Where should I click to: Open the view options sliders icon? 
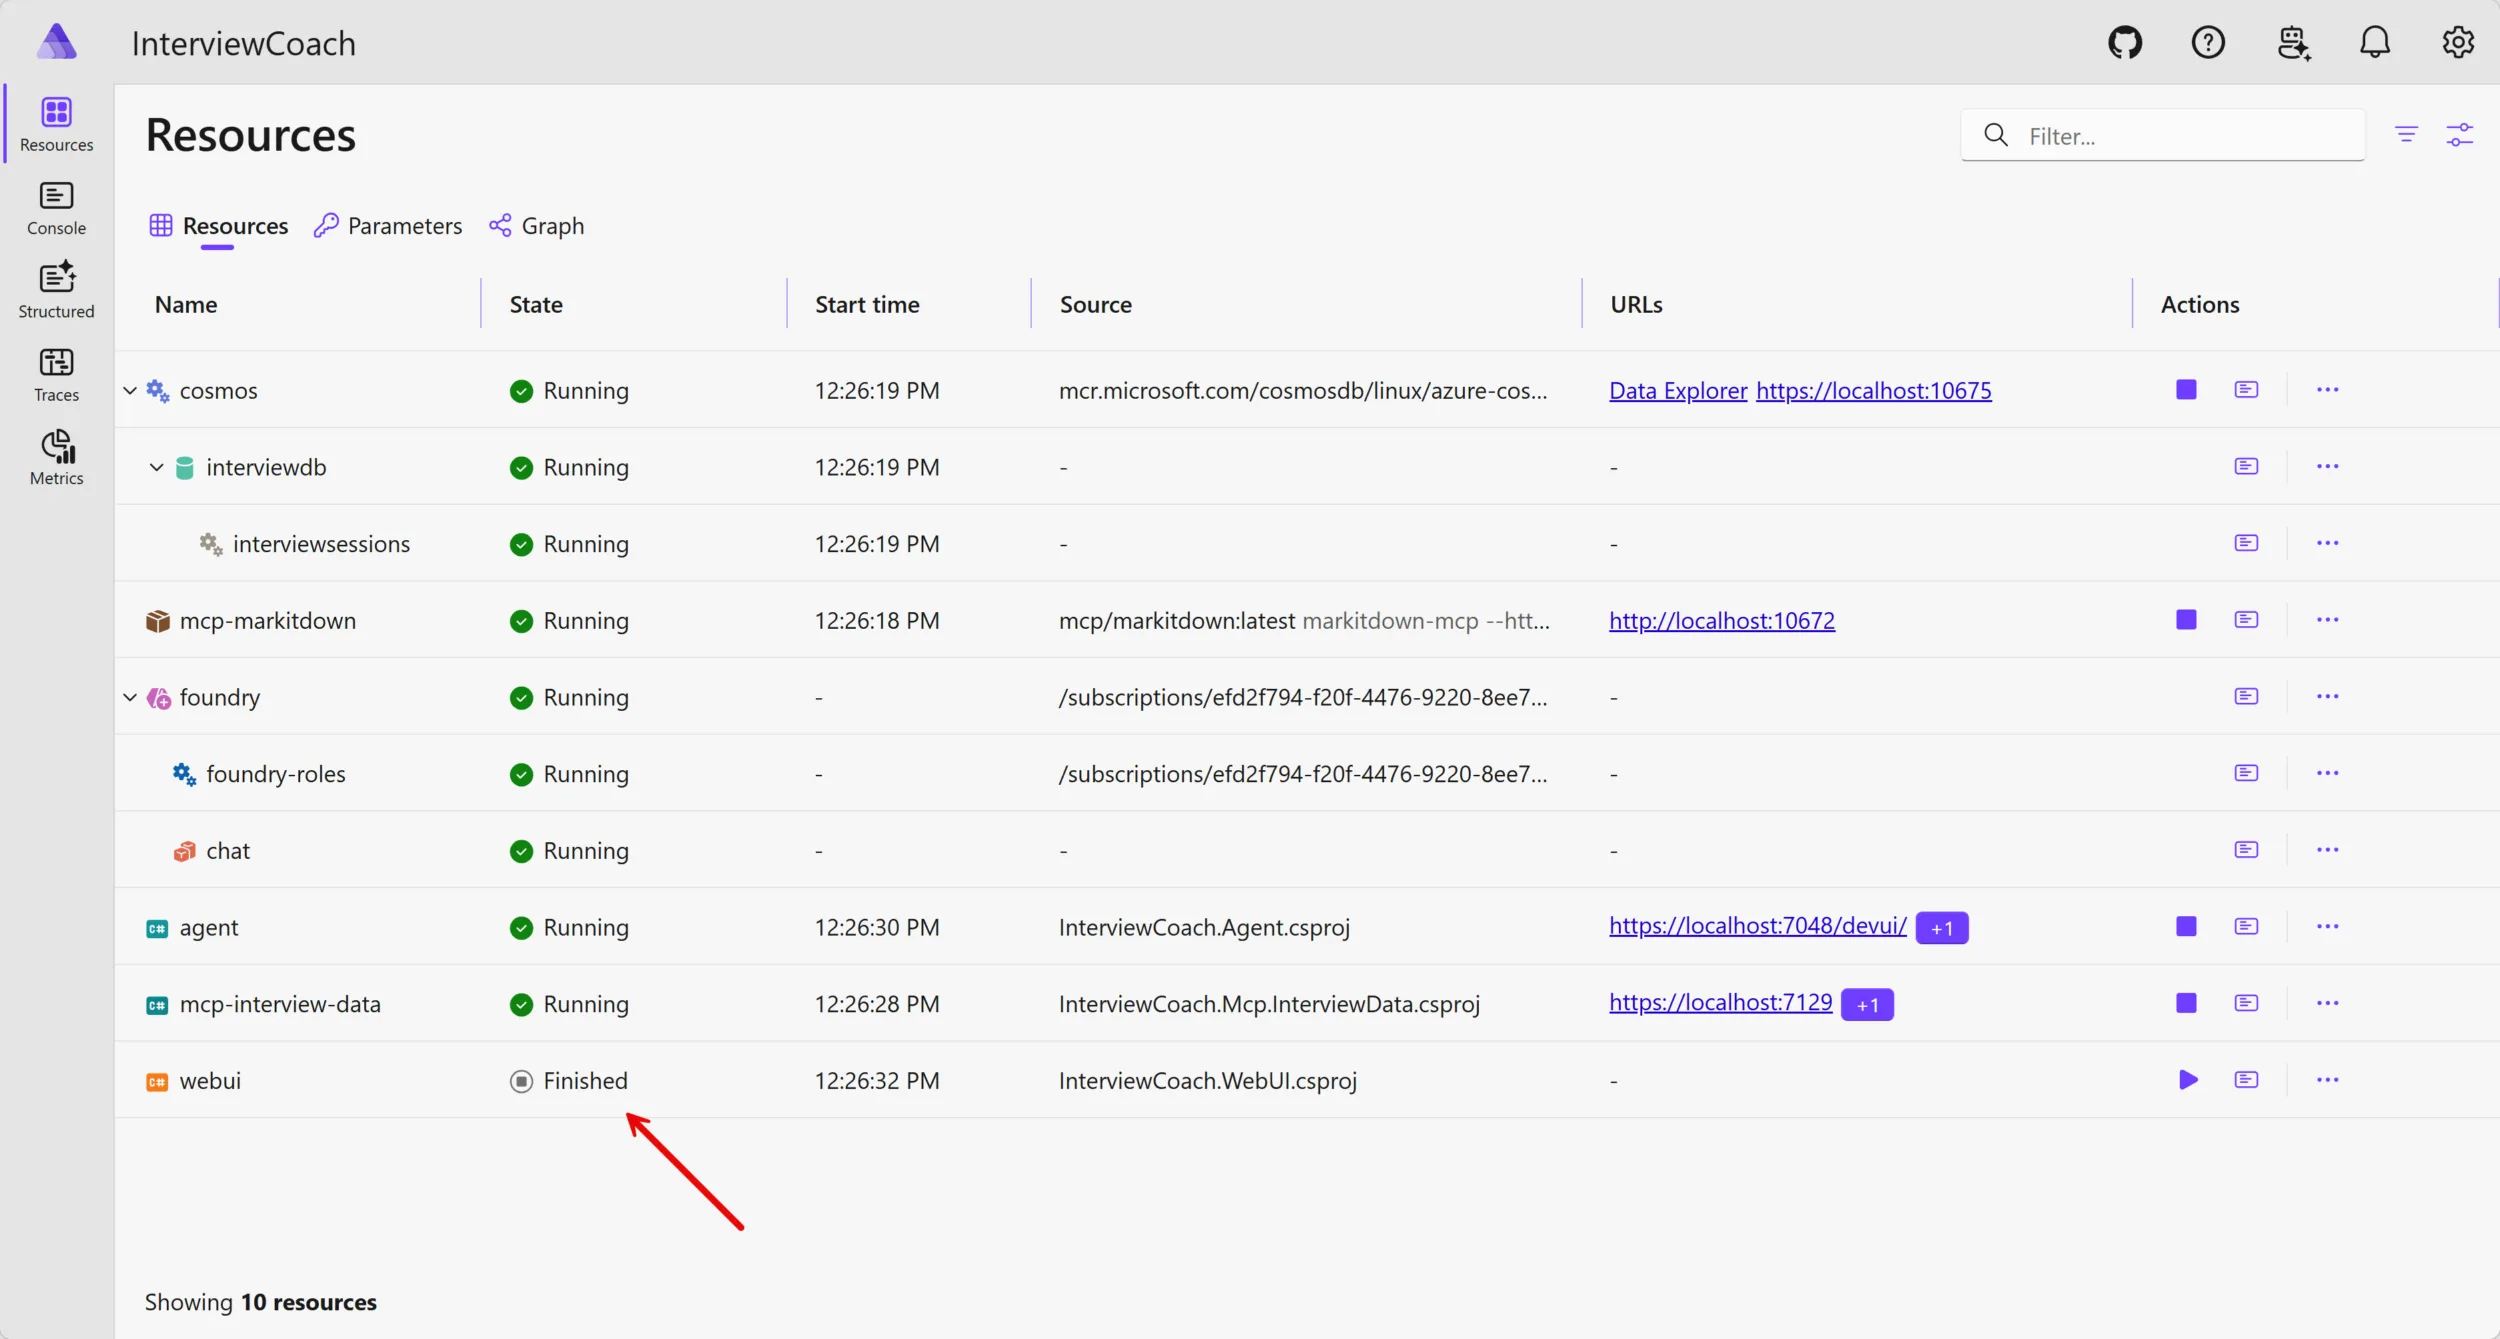click(x=2459, y=134)
